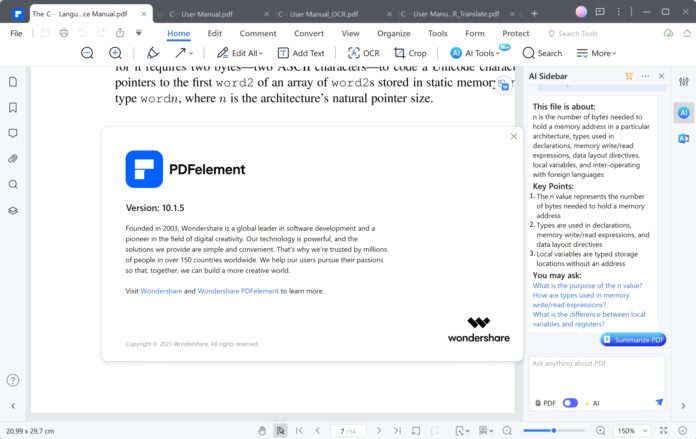Choose the select tool in status bar
696x439 pixels.
(x=280, y=431)
